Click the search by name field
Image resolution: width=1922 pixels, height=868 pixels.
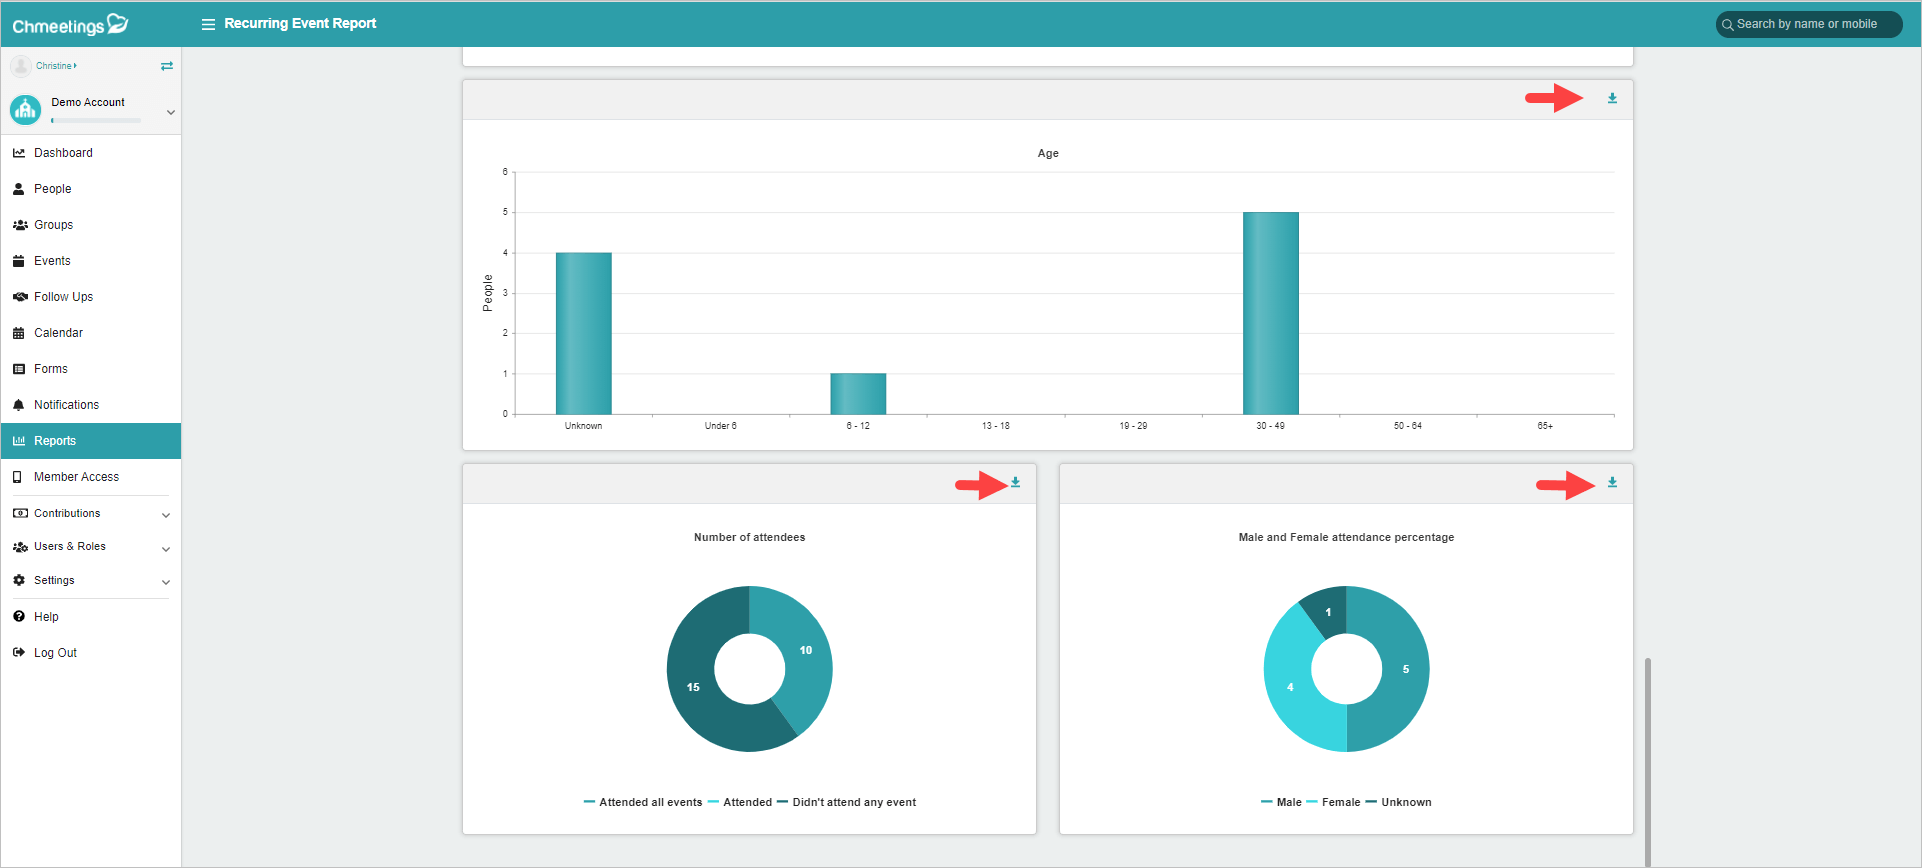[1809, 24]
